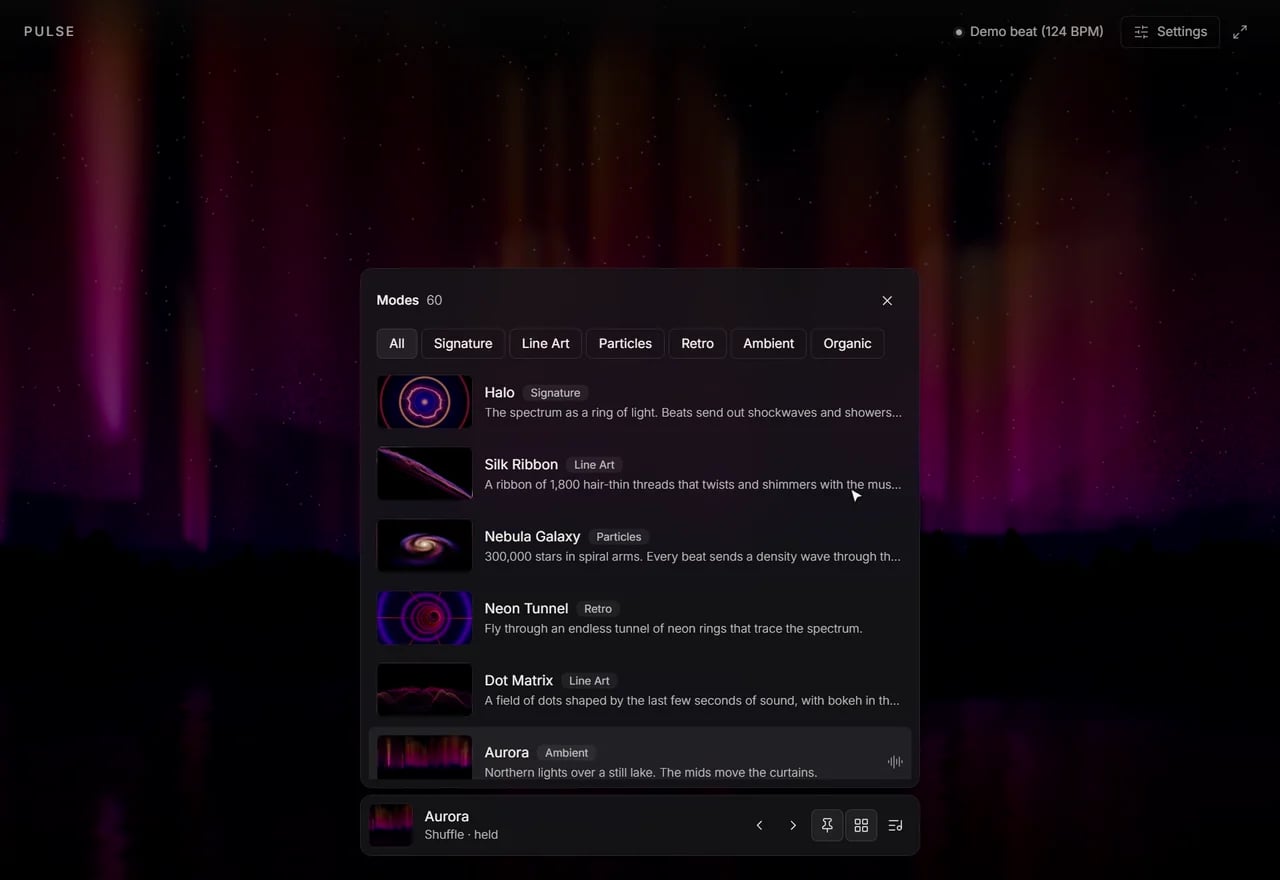Filter modes by Ambient

point(769,343)
